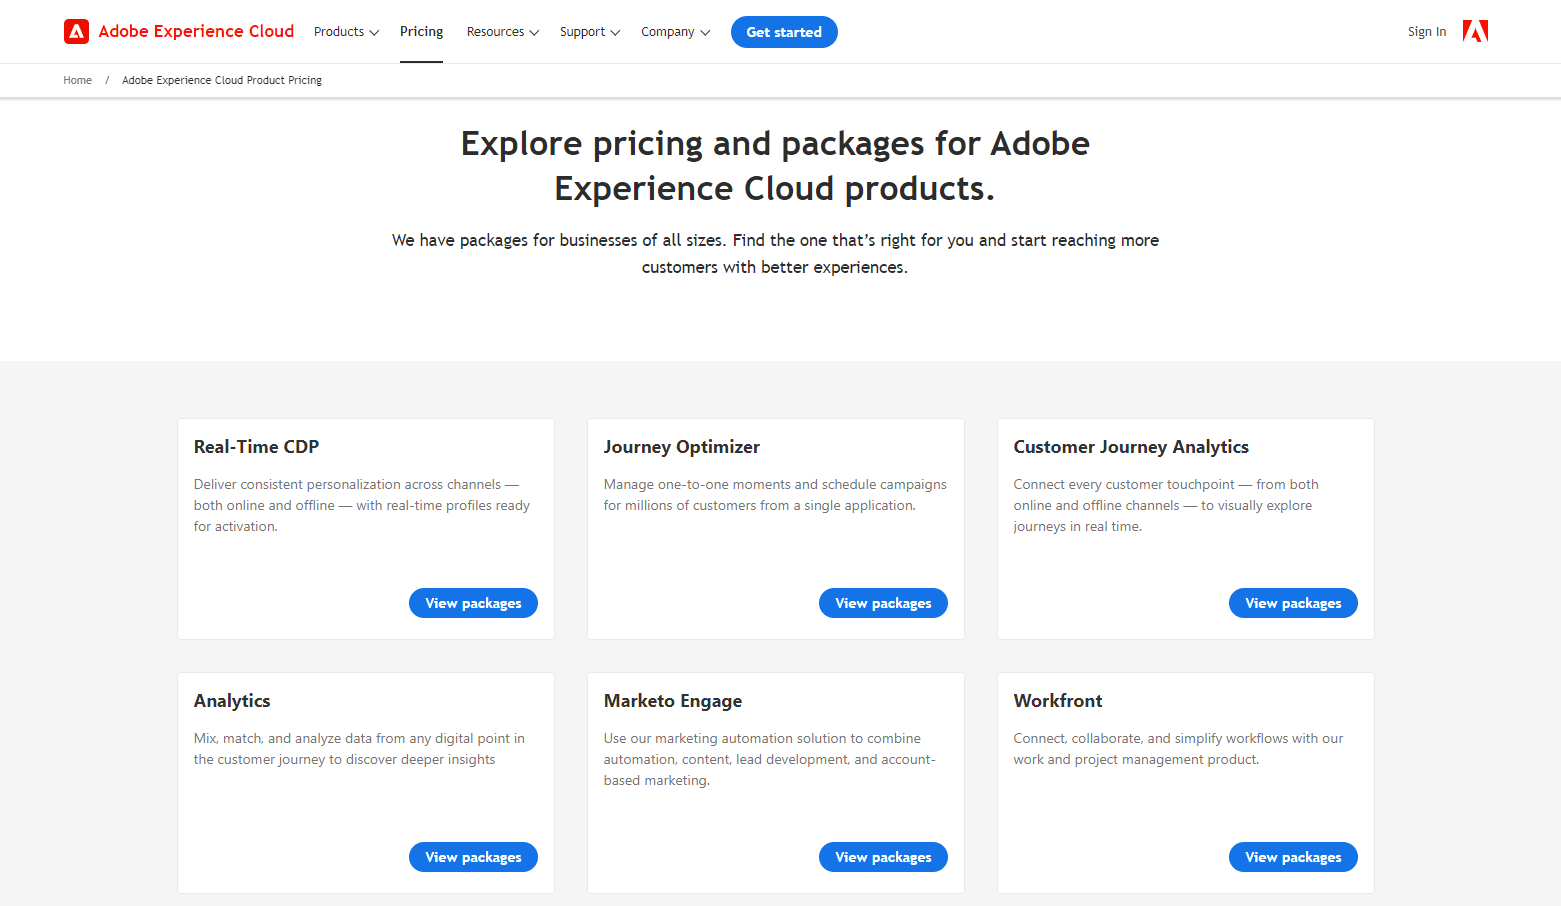Click the red Adobe logo in top-right corner
The image size is (1561, 906).
(x=1474, y=31)
